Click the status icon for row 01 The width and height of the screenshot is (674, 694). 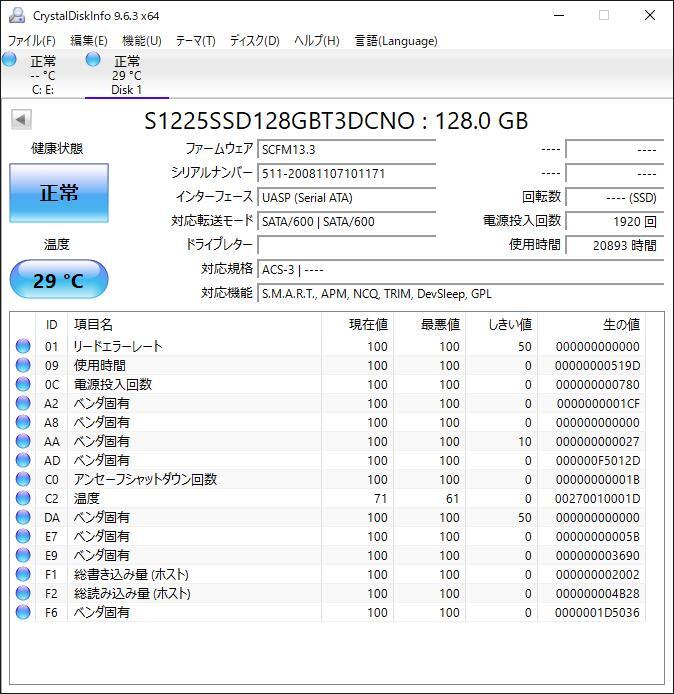point(23,346)
